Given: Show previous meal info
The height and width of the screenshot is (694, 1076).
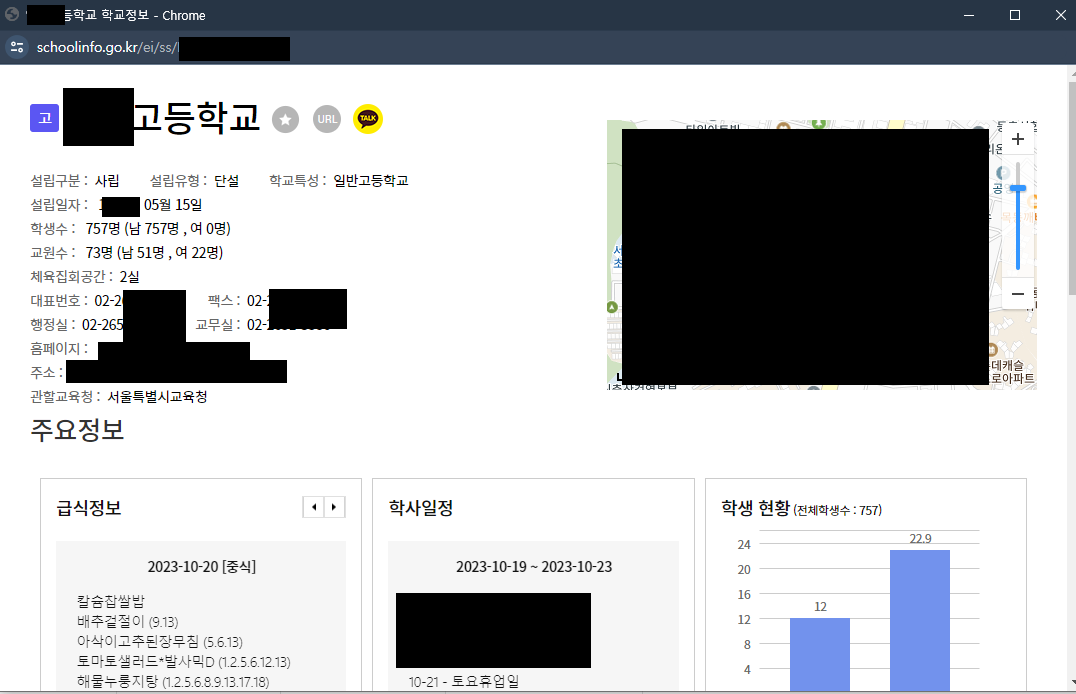Looking at the screenshot, I should (314, 507).
